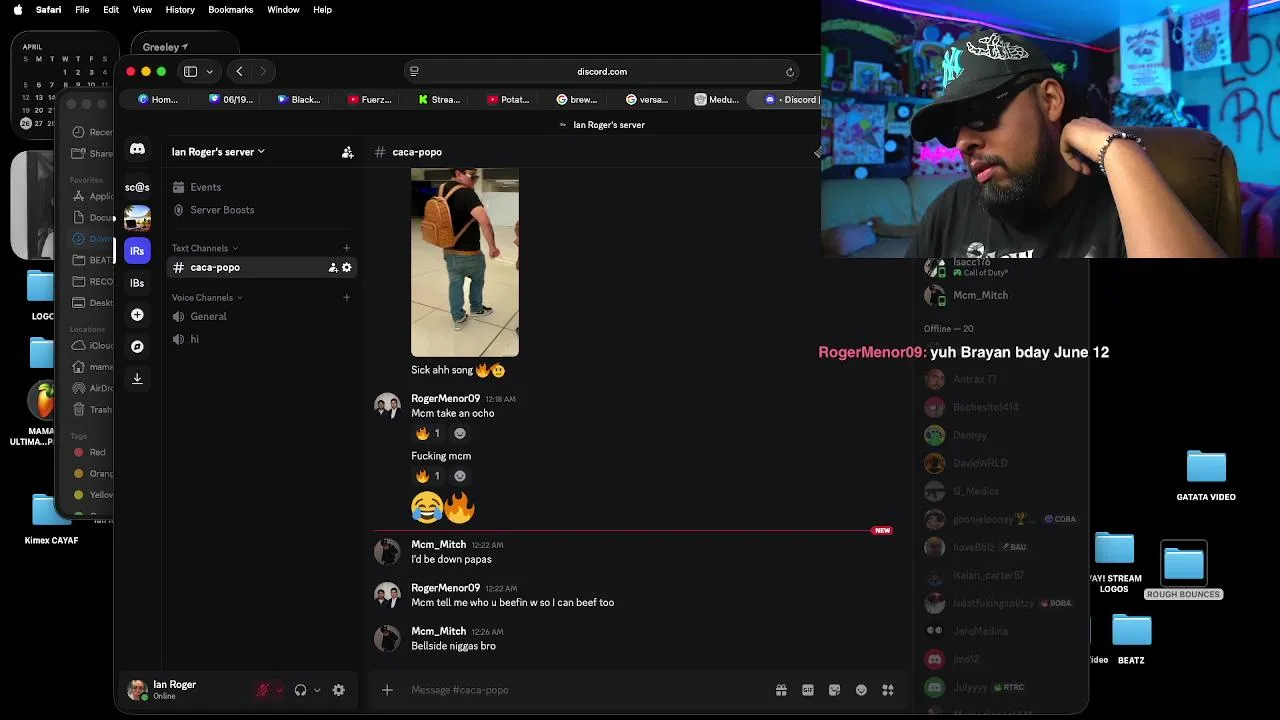Join the General voice channel
Viewport: 1280px width, 720px height.
260,316
